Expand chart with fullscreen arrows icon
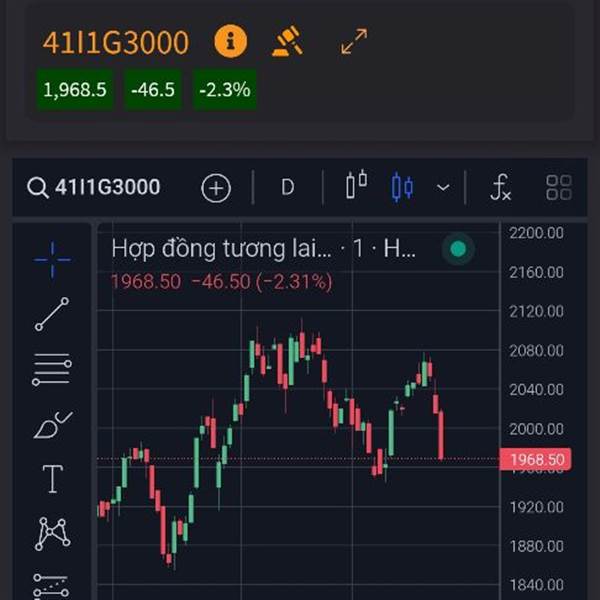This screenshot has height=600, width=600. pyautogui.click(x=354, y=41)
